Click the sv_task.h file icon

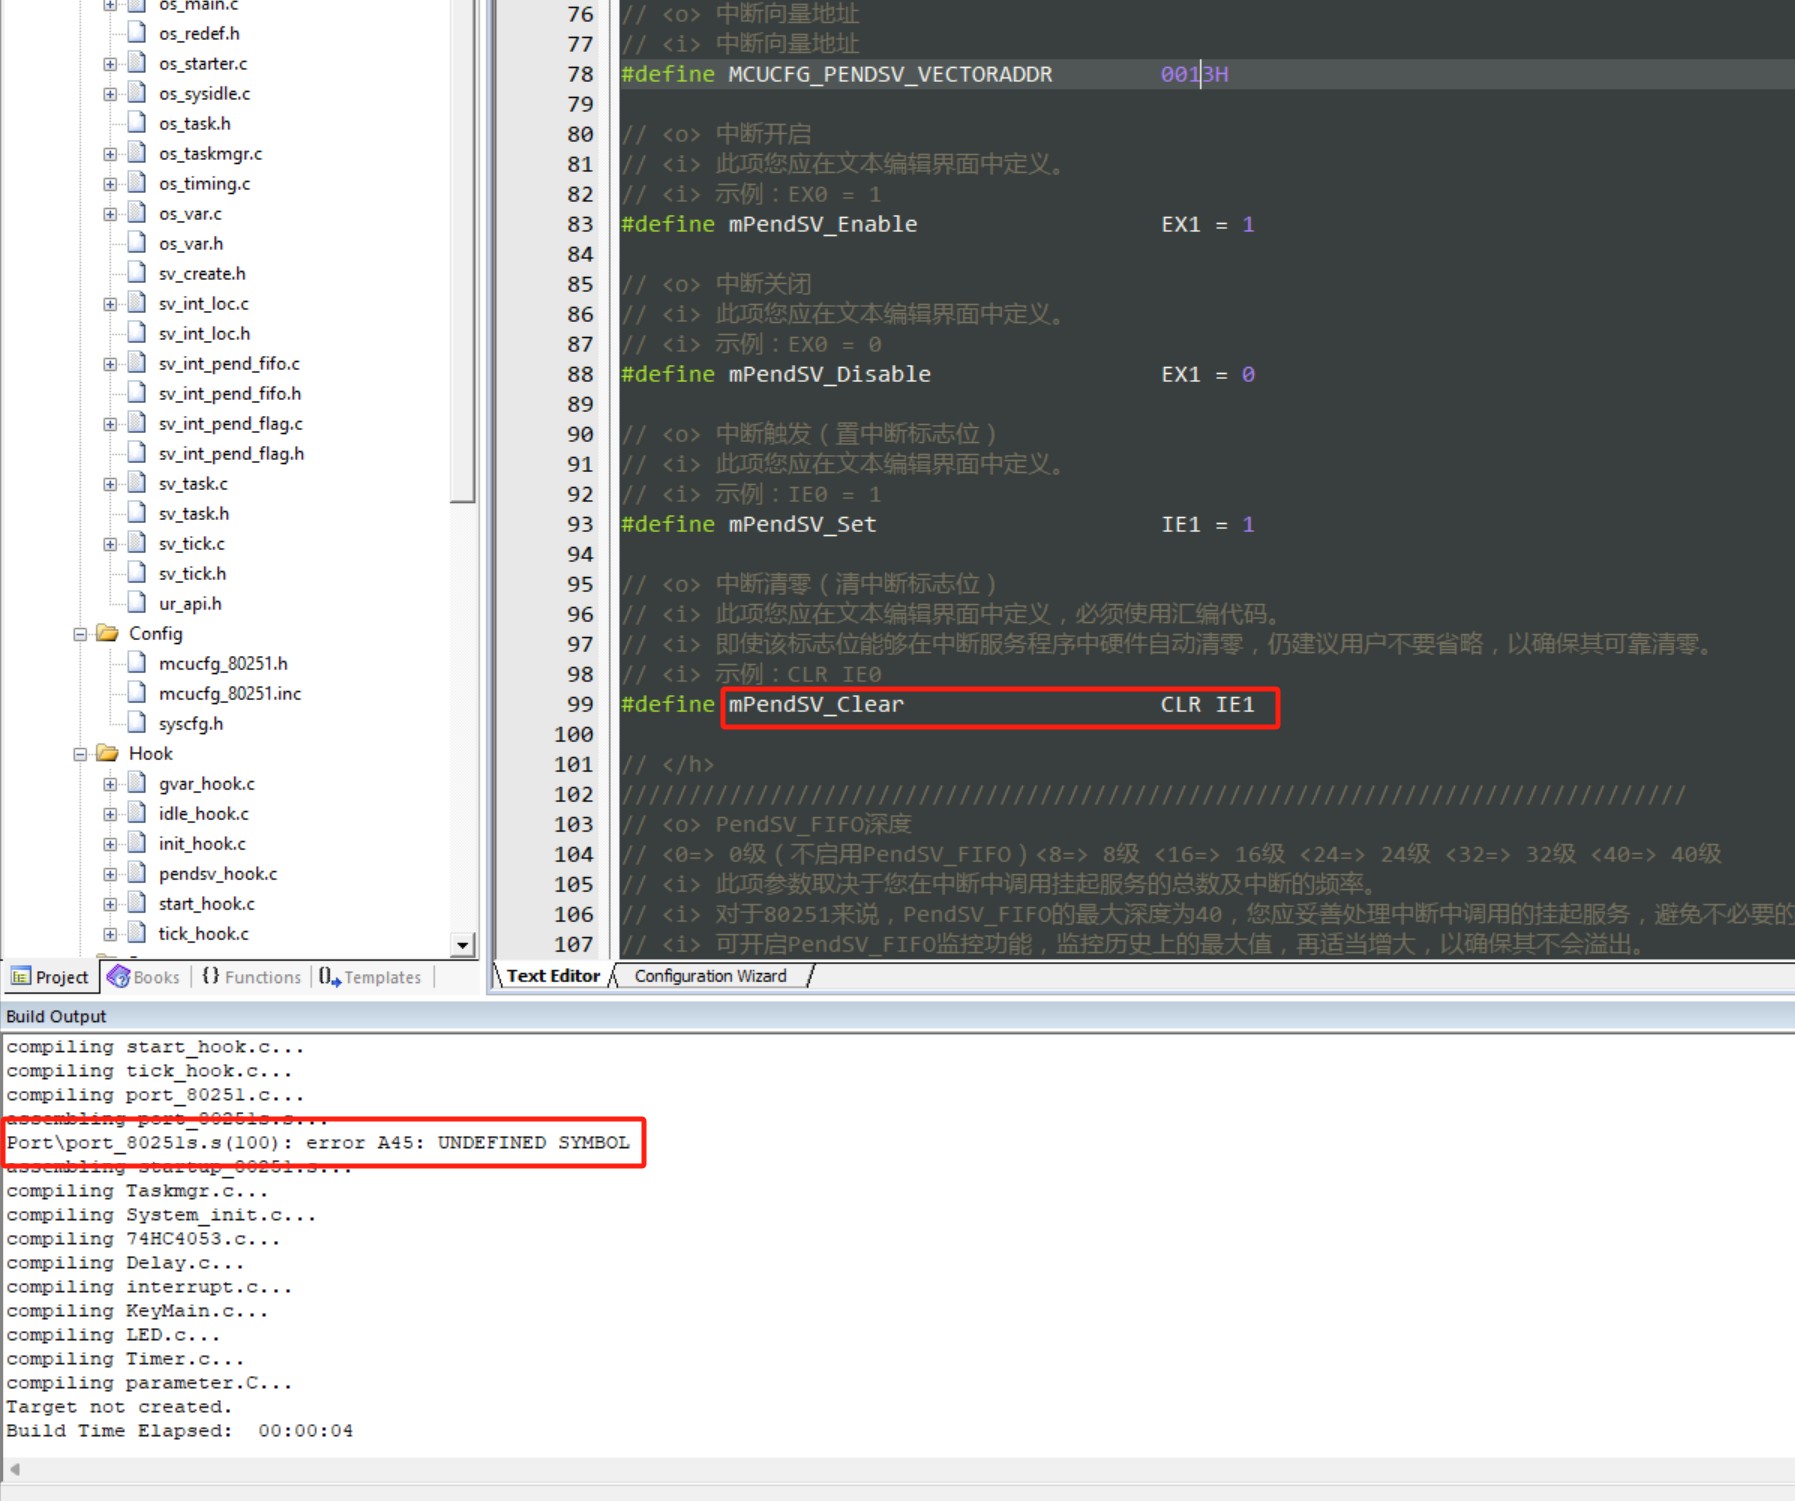tap(137, 512)
